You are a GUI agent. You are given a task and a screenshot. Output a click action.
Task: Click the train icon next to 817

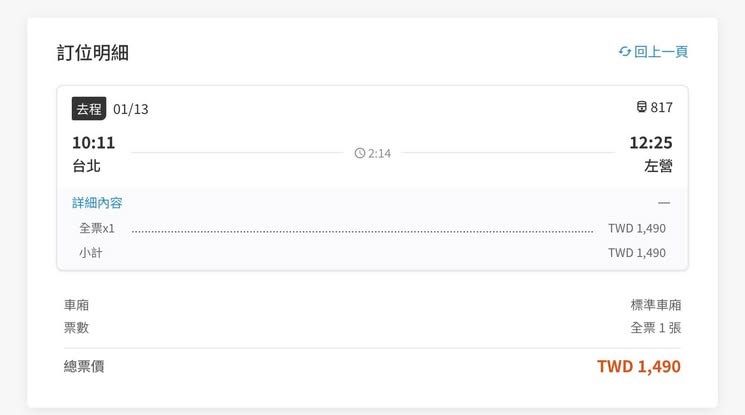coord(642,108)
